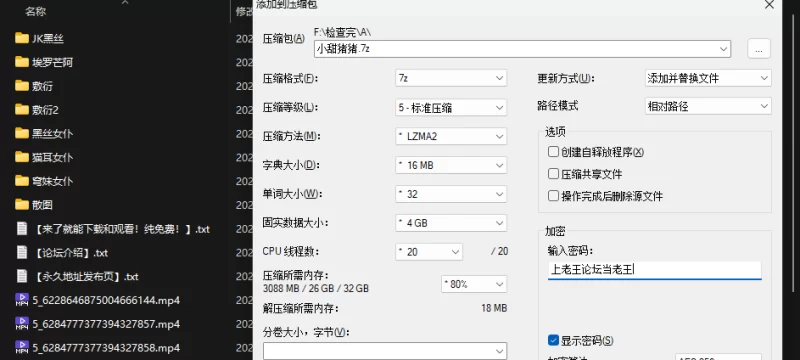Expand archive name 小甜猪猪.7z history dropdown

[x=723, y=49]
